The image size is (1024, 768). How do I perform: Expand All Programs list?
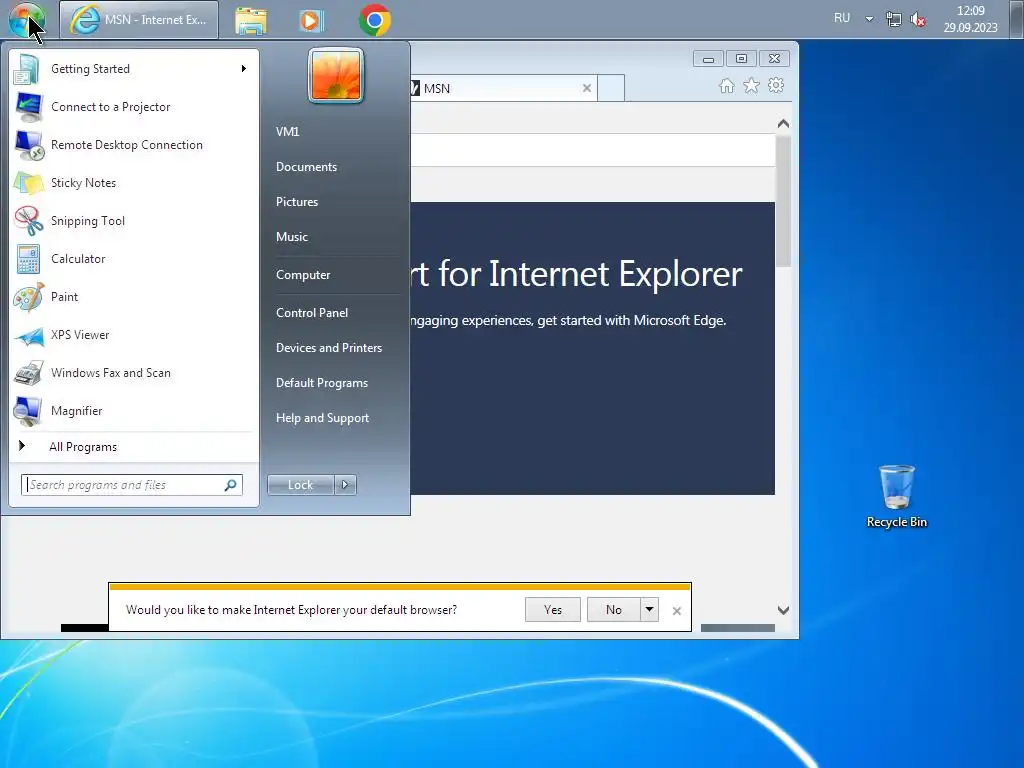tap(134, 447)
